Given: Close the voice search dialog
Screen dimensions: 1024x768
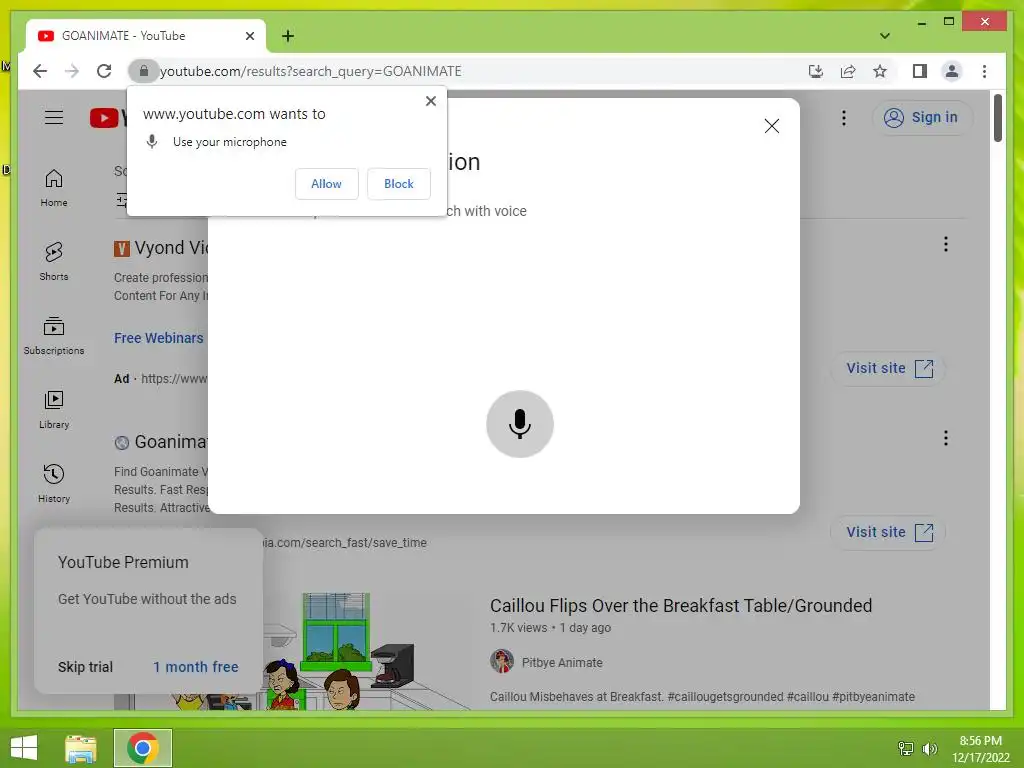Looking at the screenshot, I should 772,126.
